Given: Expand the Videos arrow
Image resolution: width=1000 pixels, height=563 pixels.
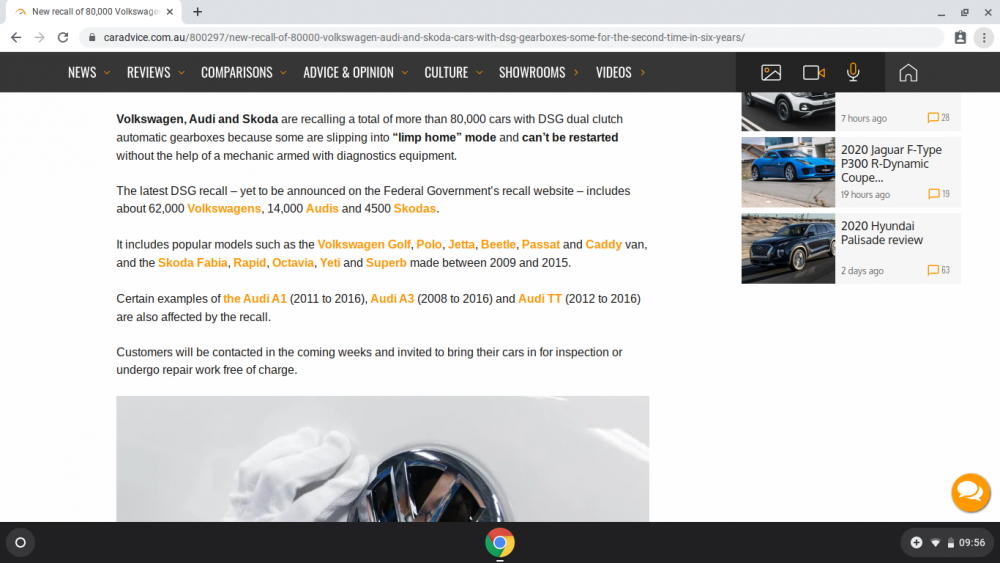Looking at the screenshot, I should [x=642, y=73].
